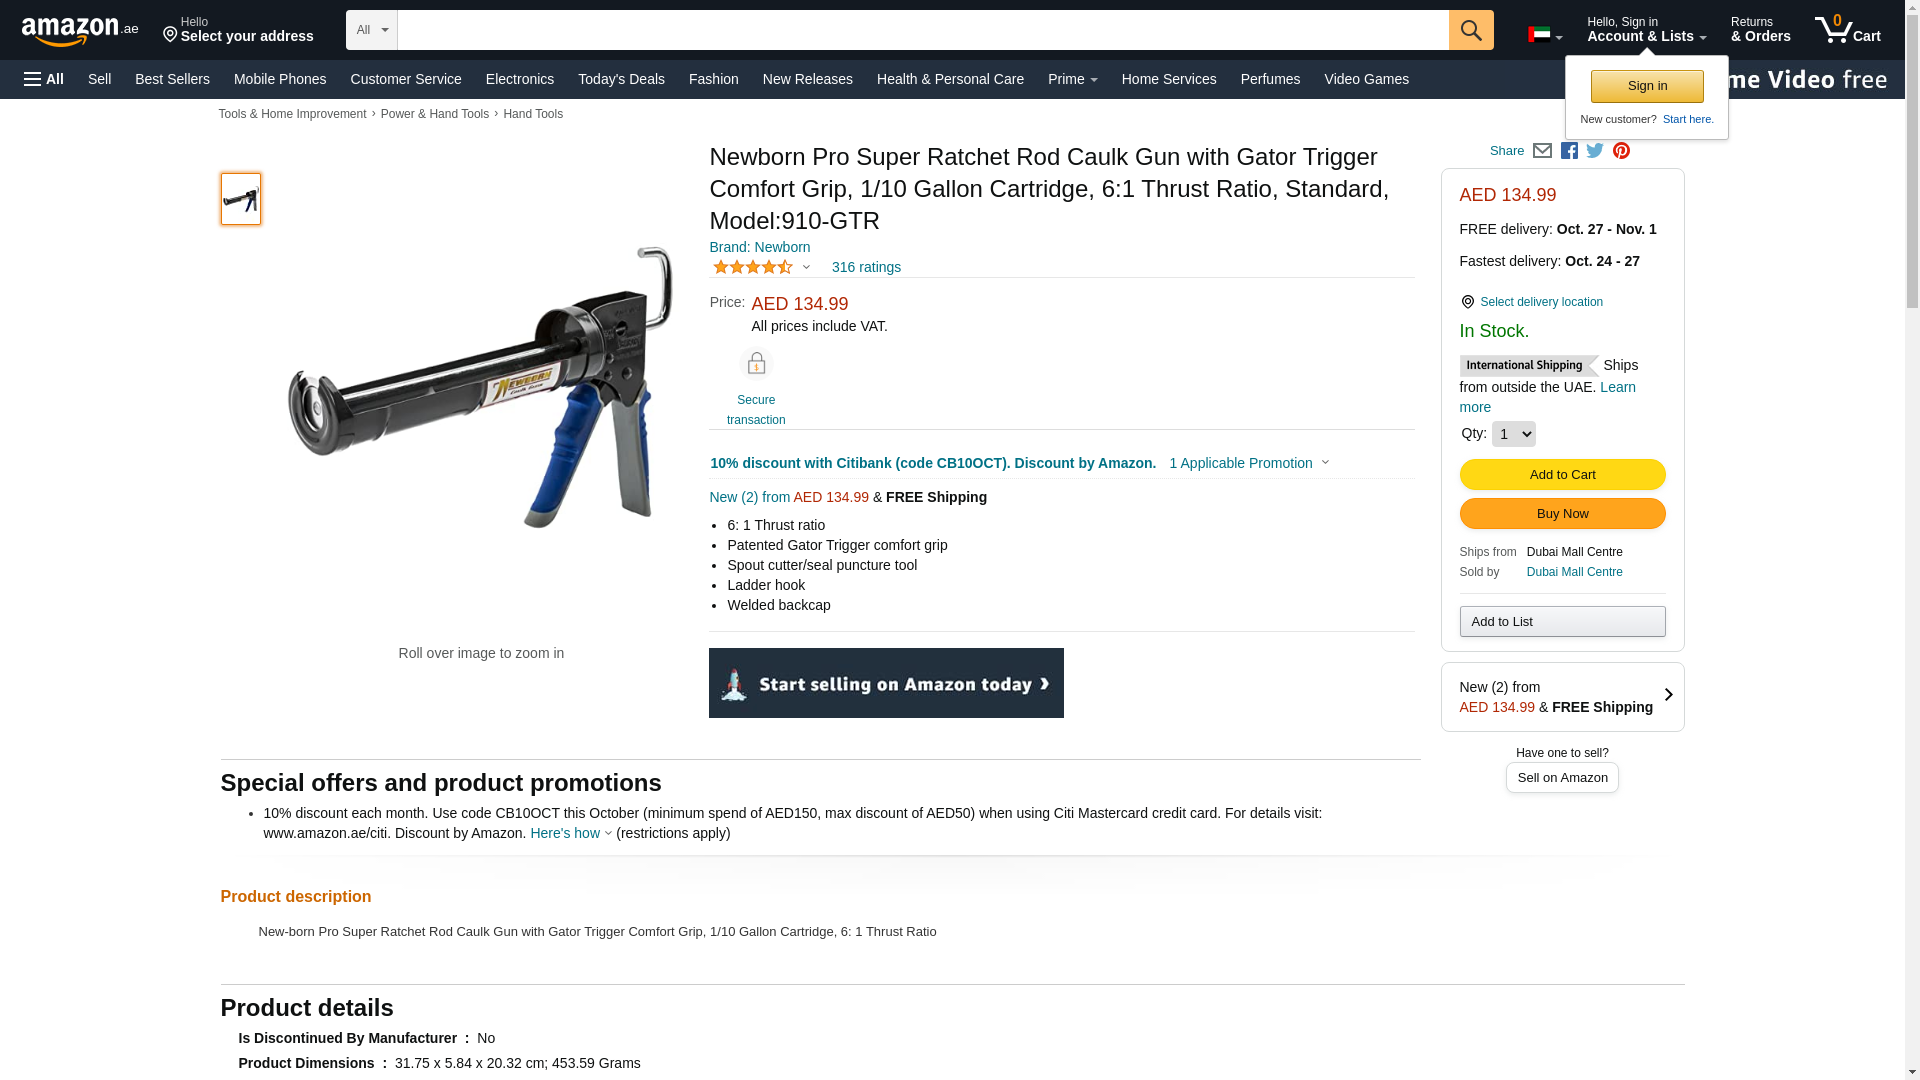Open the Qty quantity dropdown

point(1513,434)
